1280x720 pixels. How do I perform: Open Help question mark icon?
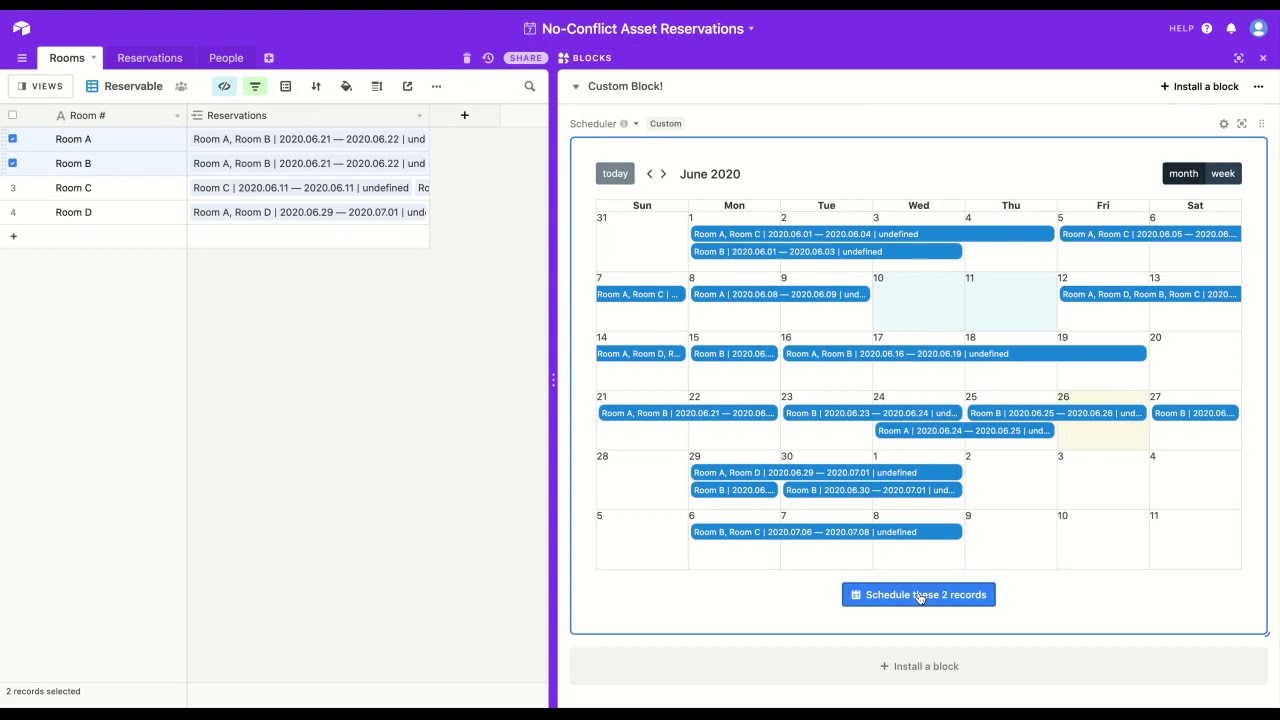[1207, 28]
